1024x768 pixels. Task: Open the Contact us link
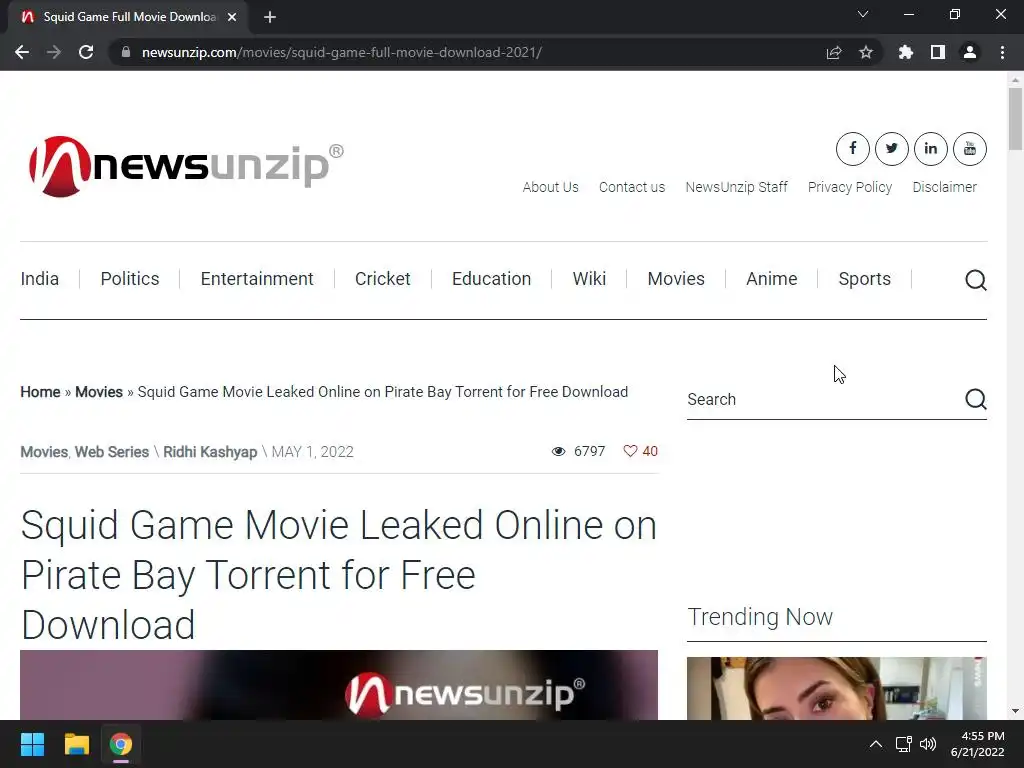(632, 187)
